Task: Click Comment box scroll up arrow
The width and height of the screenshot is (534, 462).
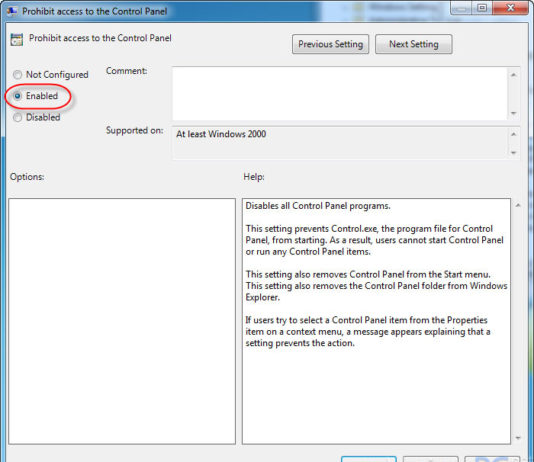Action: (514, 75)
